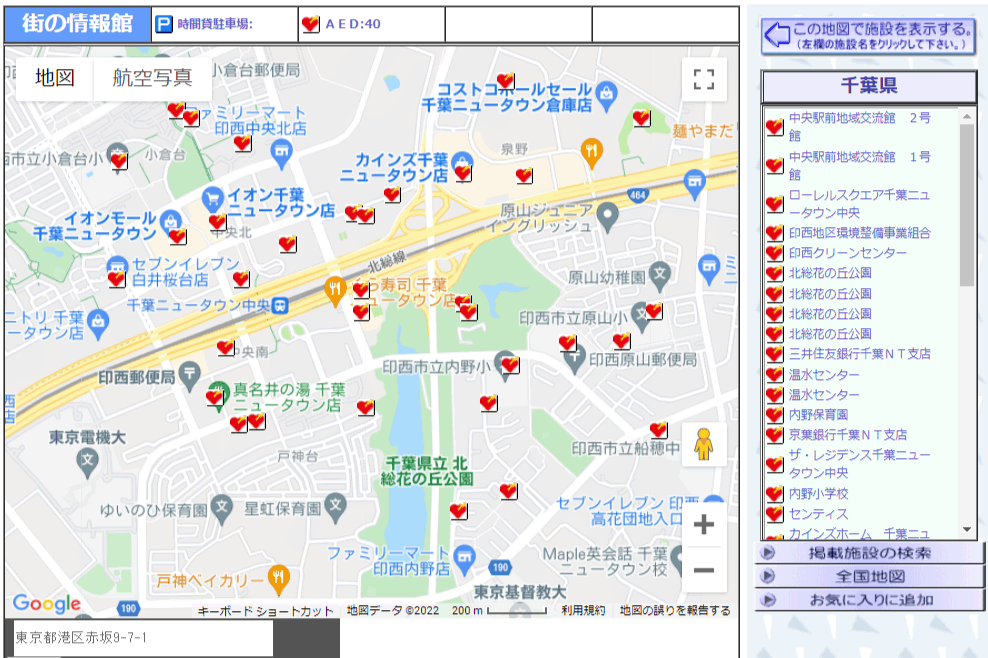Toggle fullscreen map view
The width and height of the screenshot is (988, 658).
pyautogui.click(x=704, y=79)
